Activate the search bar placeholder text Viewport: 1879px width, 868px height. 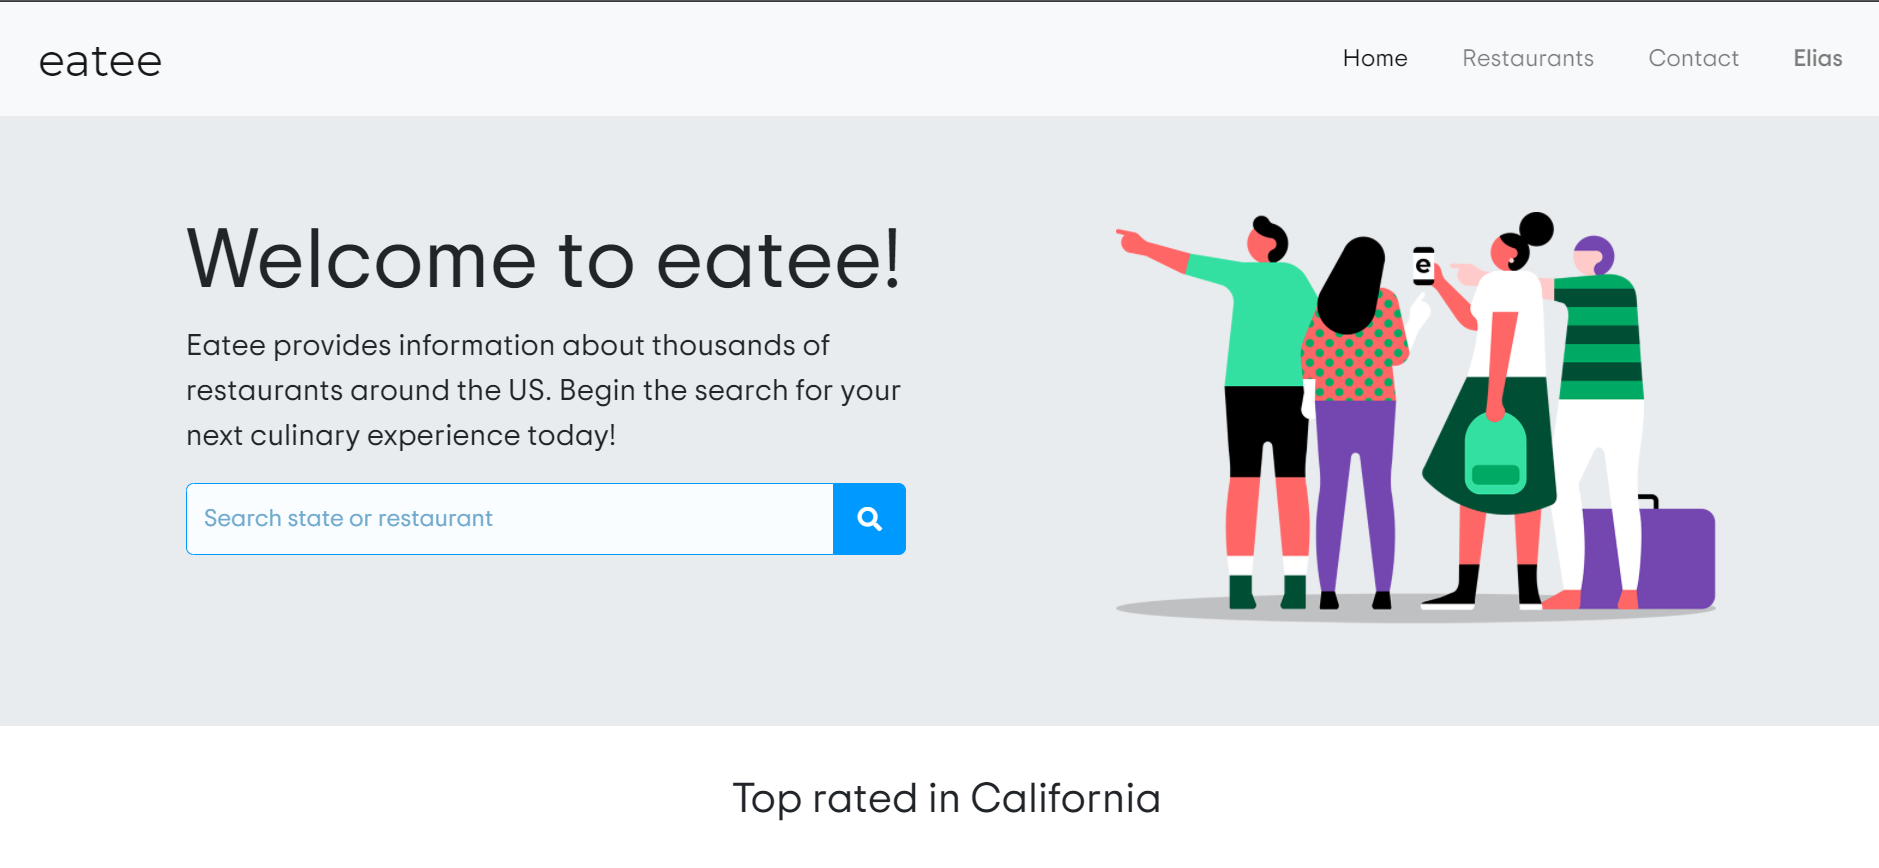pos(348,518)
